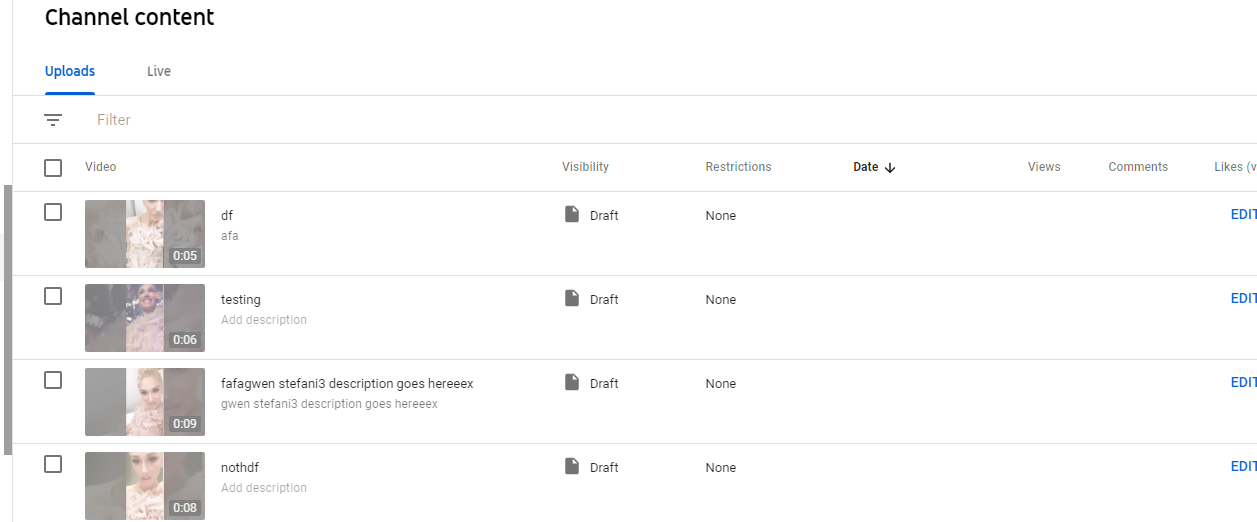Click 'None' restriction in 'df' row

click(720, 215)
